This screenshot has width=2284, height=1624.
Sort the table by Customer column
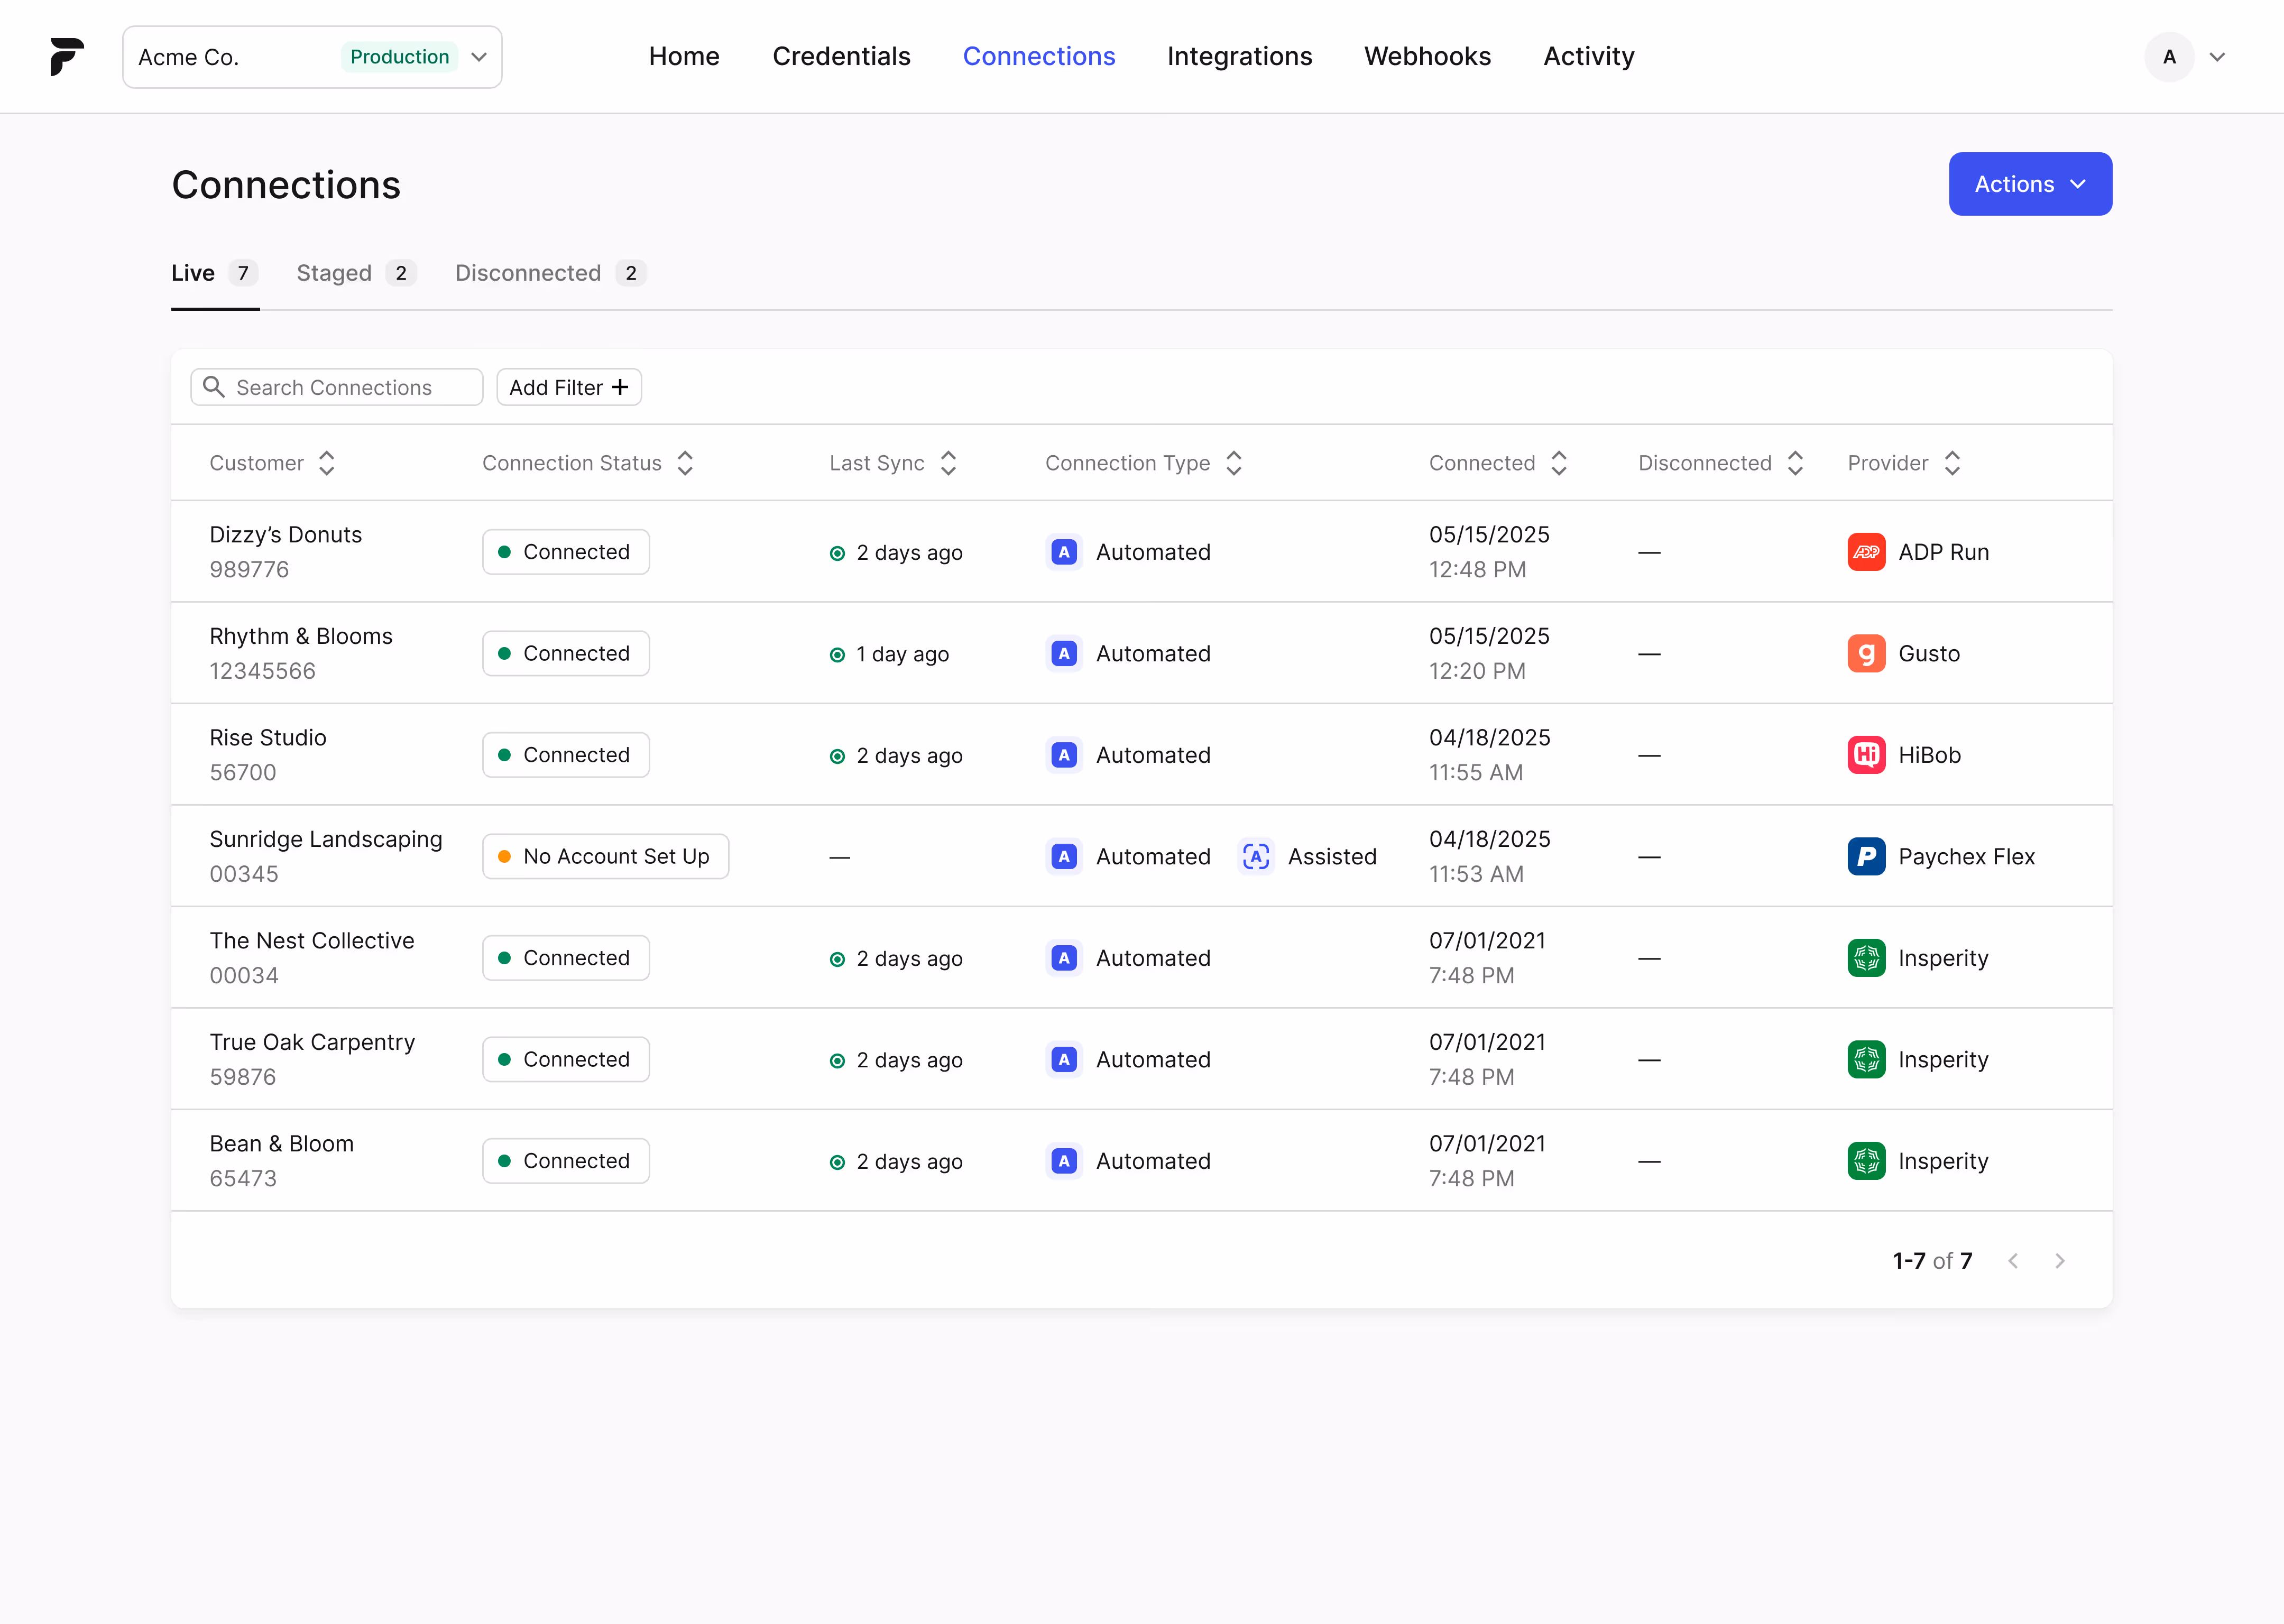pyautogui.click(x=326, y=462)
